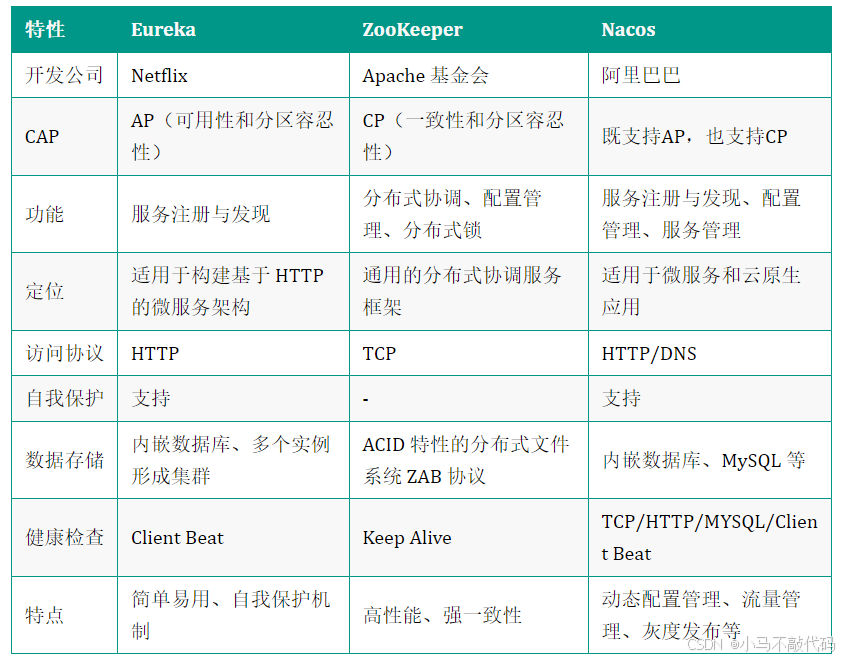Click the 通用的分布式协调服务框架 cell
The width and height of the screenshot is (847, 660).
point(469,292)
